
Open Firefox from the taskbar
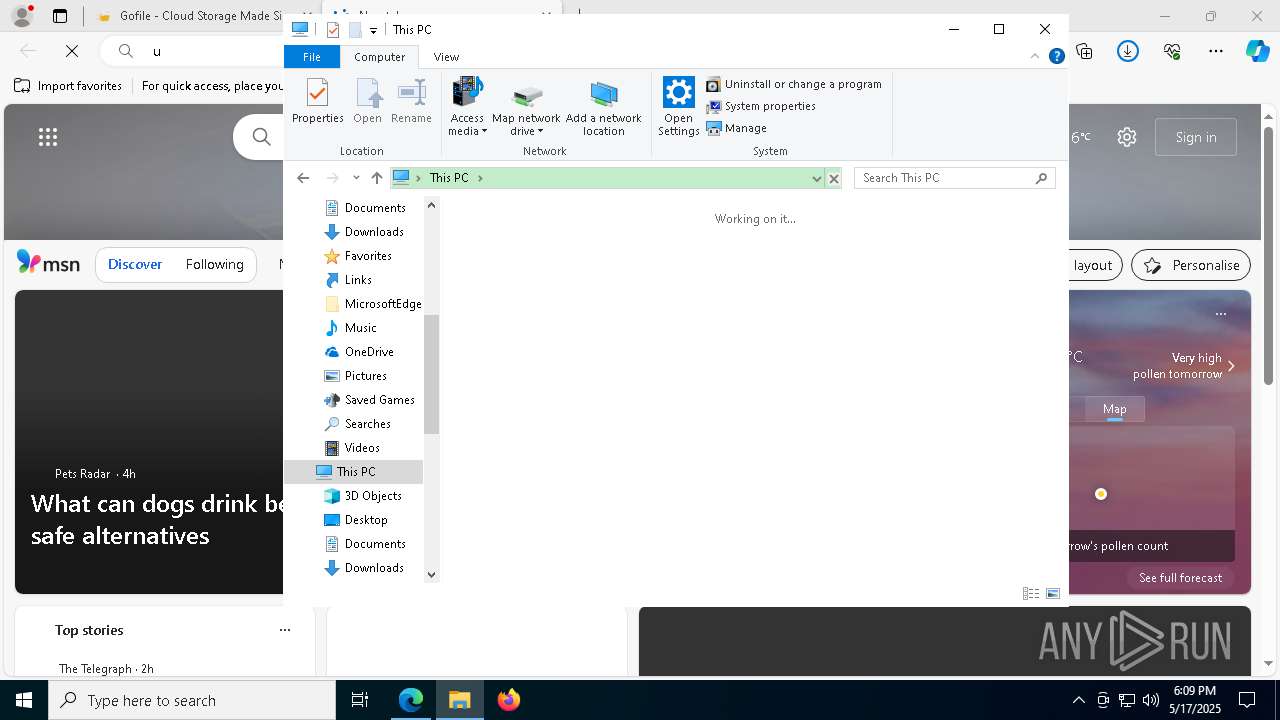click(x=508, y=700)
